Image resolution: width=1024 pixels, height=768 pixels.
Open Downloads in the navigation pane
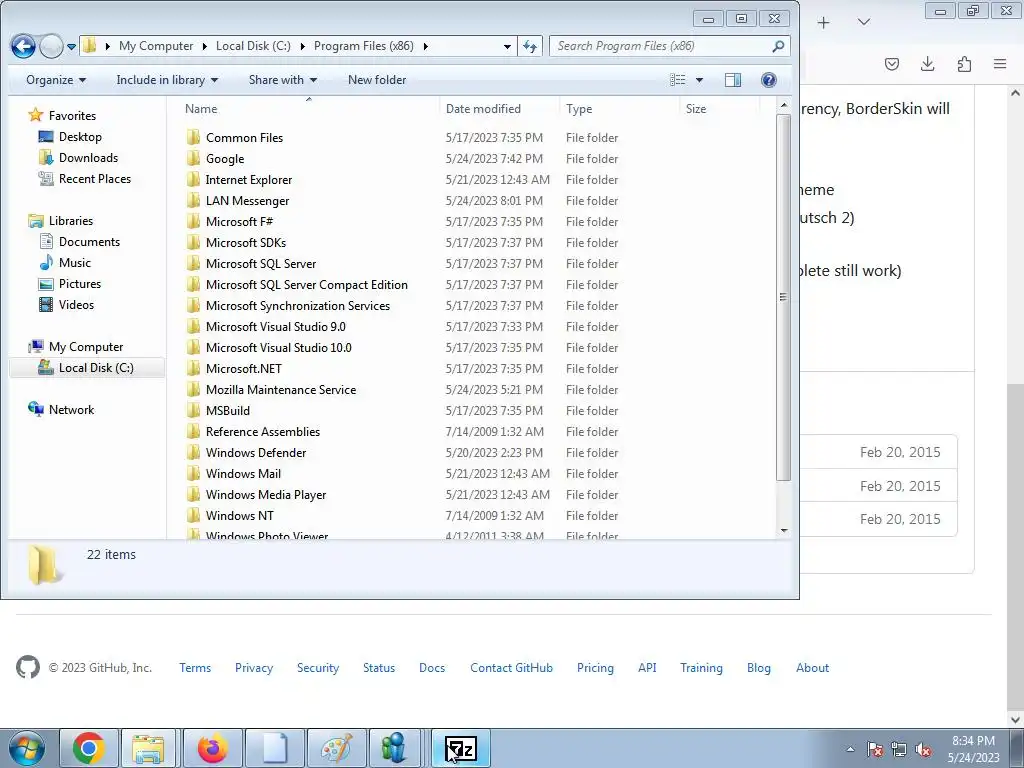click(x=78, y=157)
